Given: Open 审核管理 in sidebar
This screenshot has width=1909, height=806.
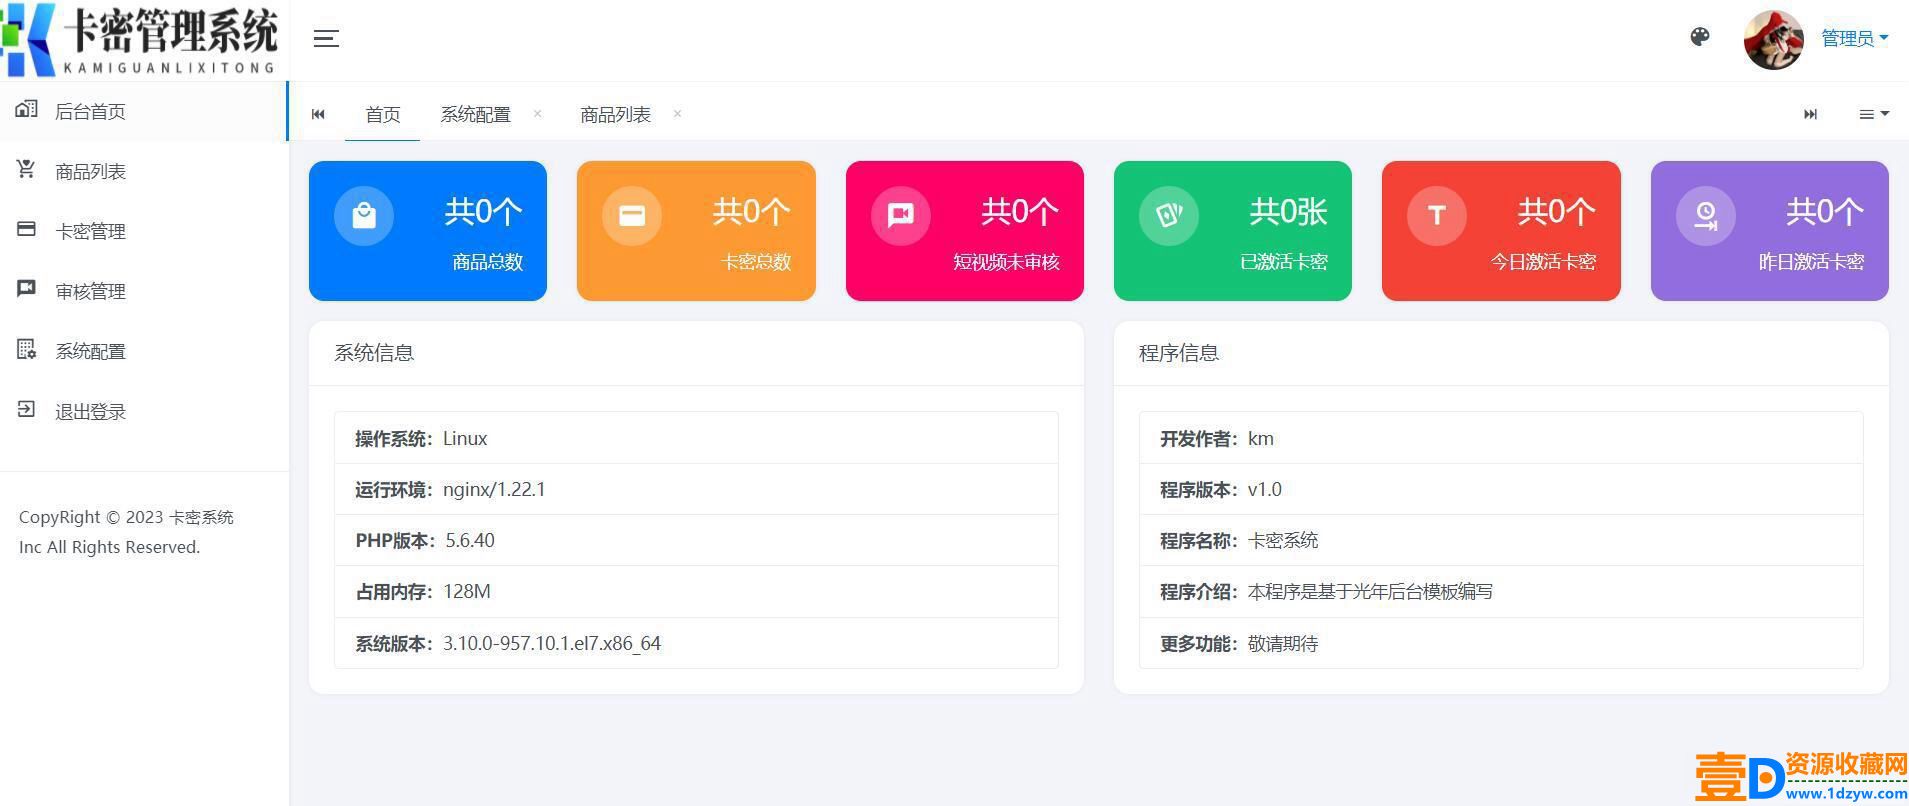Looking at the screenshot, I should [144, 291].
